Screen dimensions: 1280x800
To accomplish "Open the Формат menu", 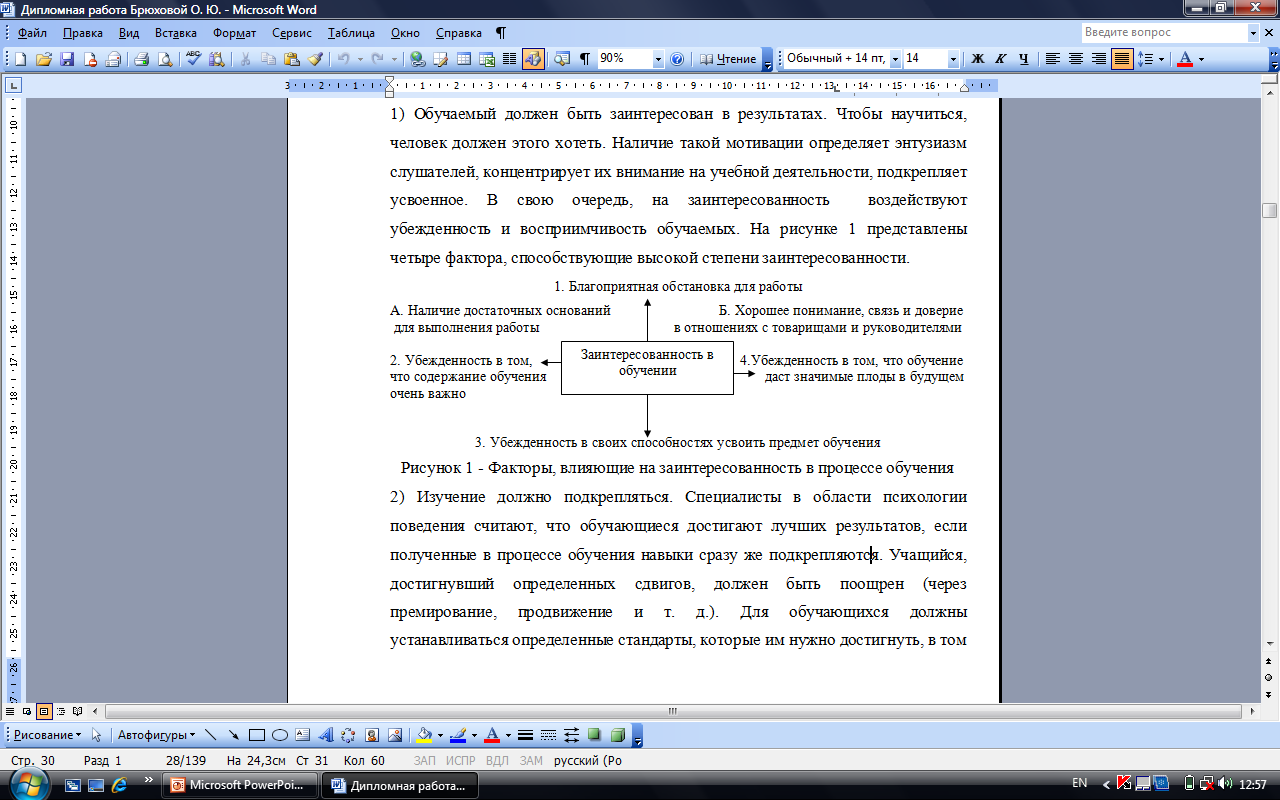I will pos(235,33).
